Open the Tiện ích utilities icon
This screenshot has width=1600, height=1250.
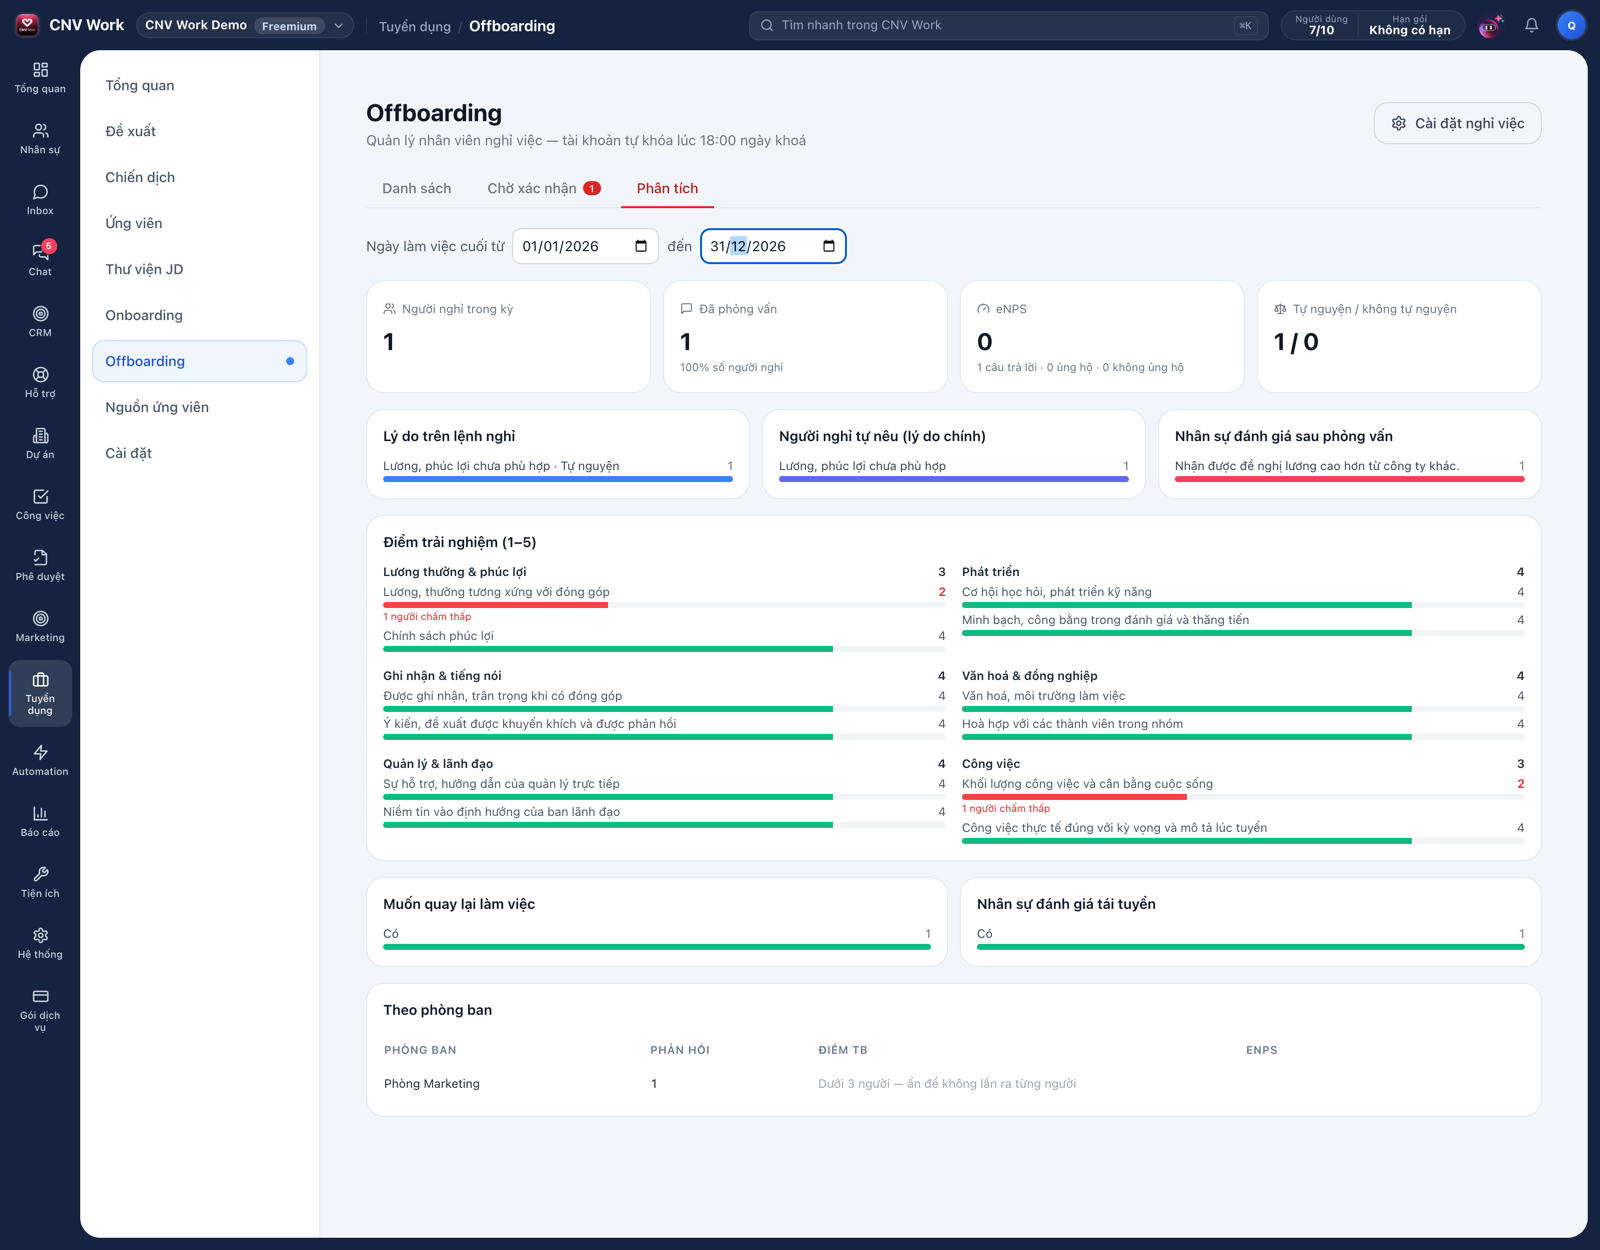tap(40, 883)
